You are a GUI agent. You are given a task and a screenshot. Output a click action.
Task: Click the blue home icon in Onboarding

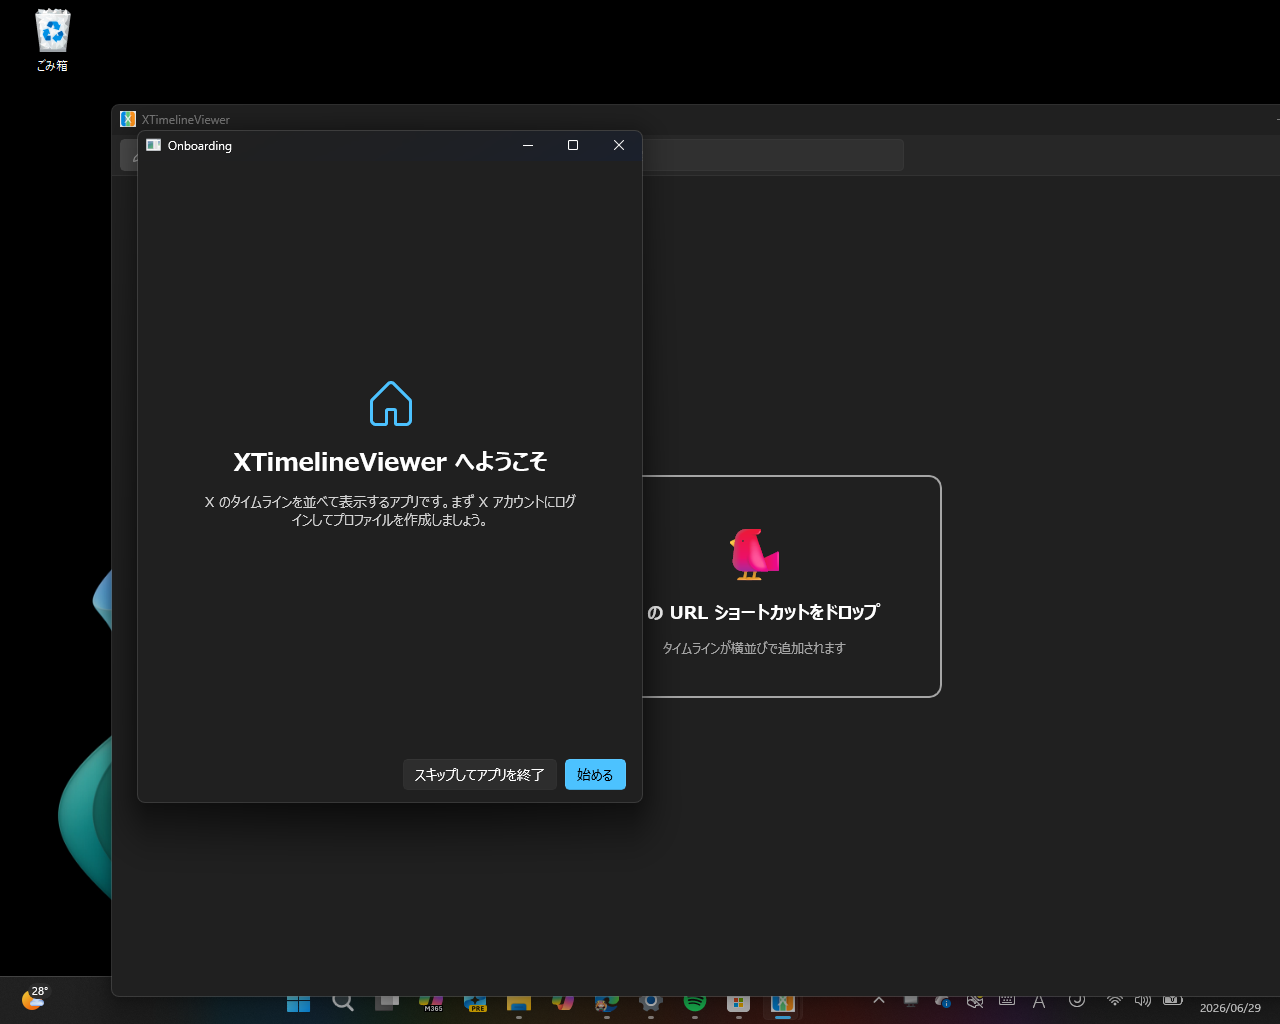click(x=391, y=404)
